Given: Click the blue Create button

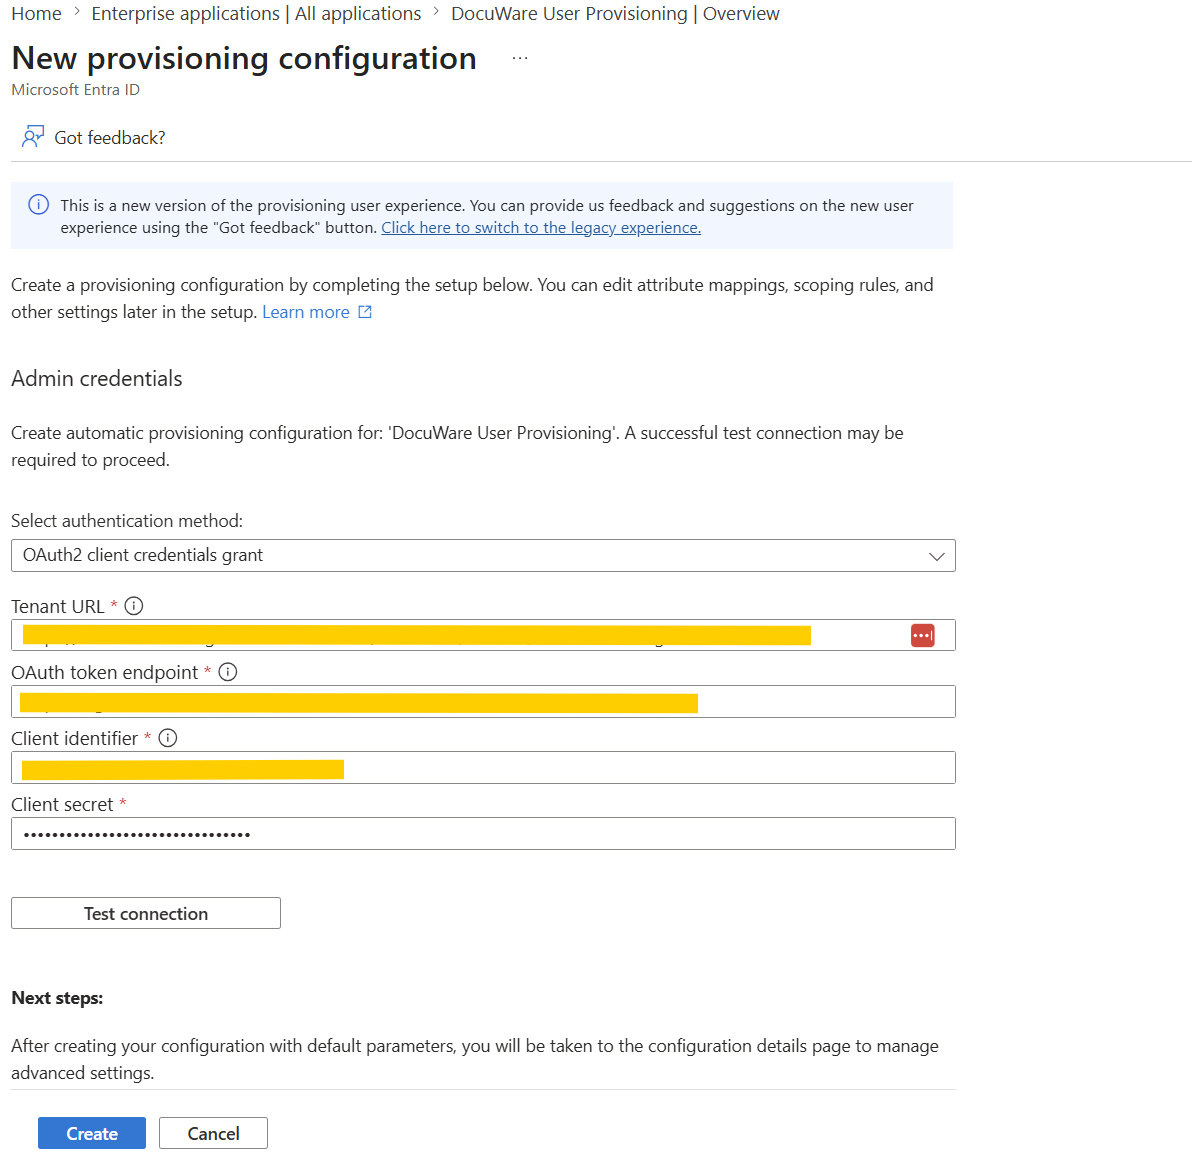Looking at the screenshot, I should click(x=92, y=1133).
